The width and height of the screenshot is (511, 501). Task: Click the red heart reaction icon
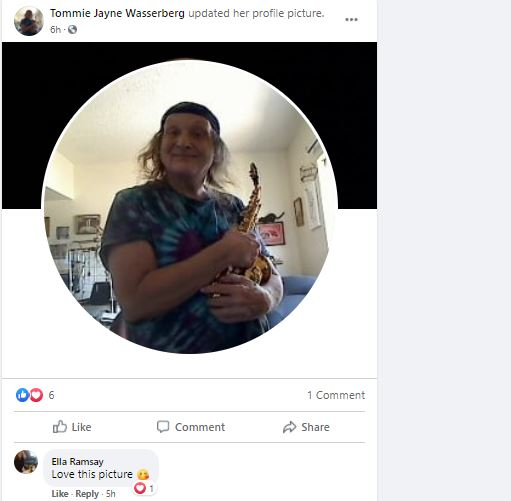(x=36, y=395)
